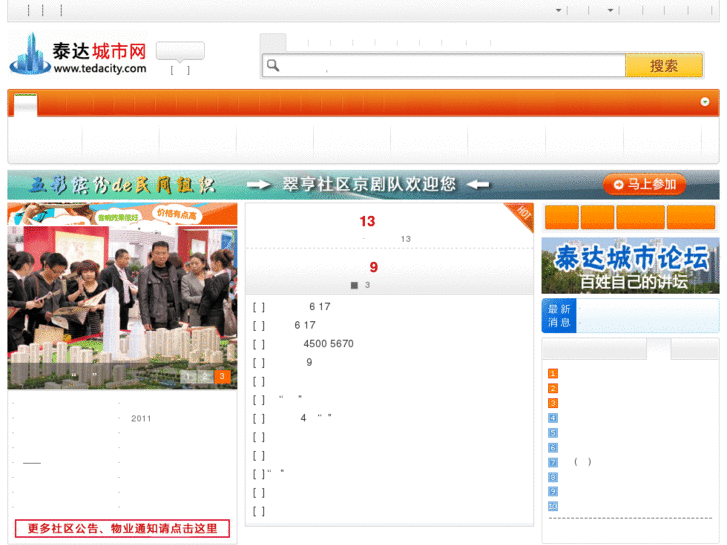This screenshot has width=727, height=545.
Task: Click ranking badge number 5
Action: (x=553, y=433)
